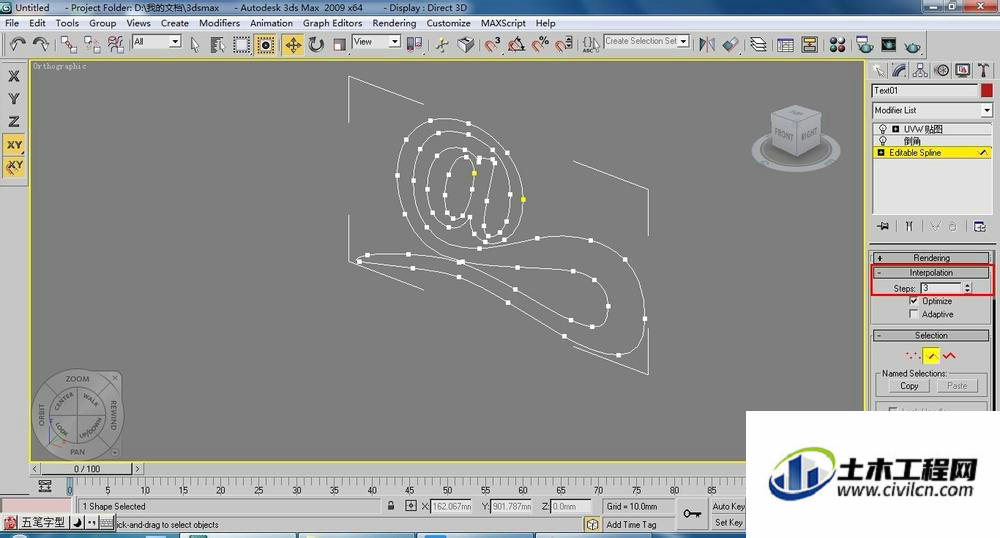Screen dimensions: 1000x538
Task: Open the Material Editor spheres icon
Action: pos(837,44)
